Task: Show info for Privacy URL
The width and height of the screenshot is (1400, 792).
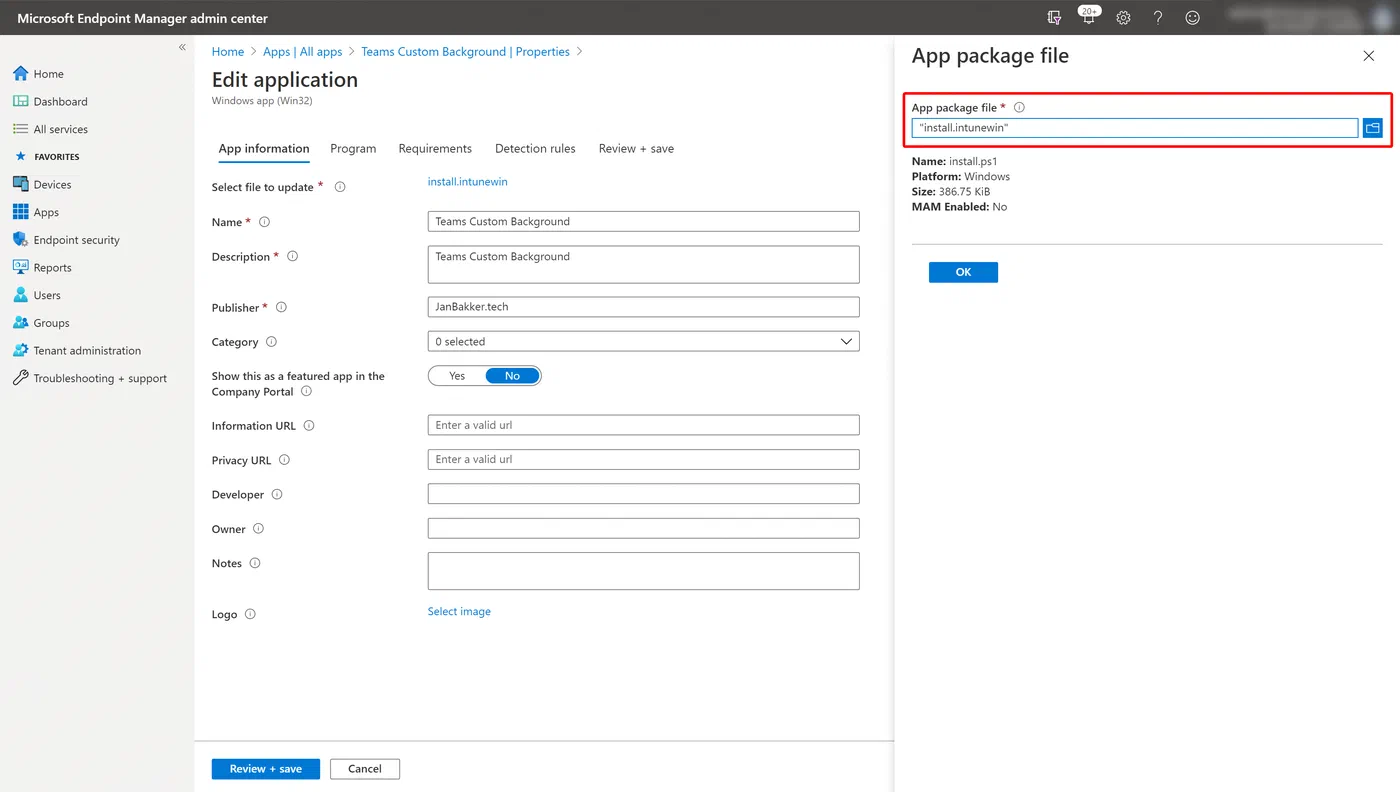Action: point(284,460)
